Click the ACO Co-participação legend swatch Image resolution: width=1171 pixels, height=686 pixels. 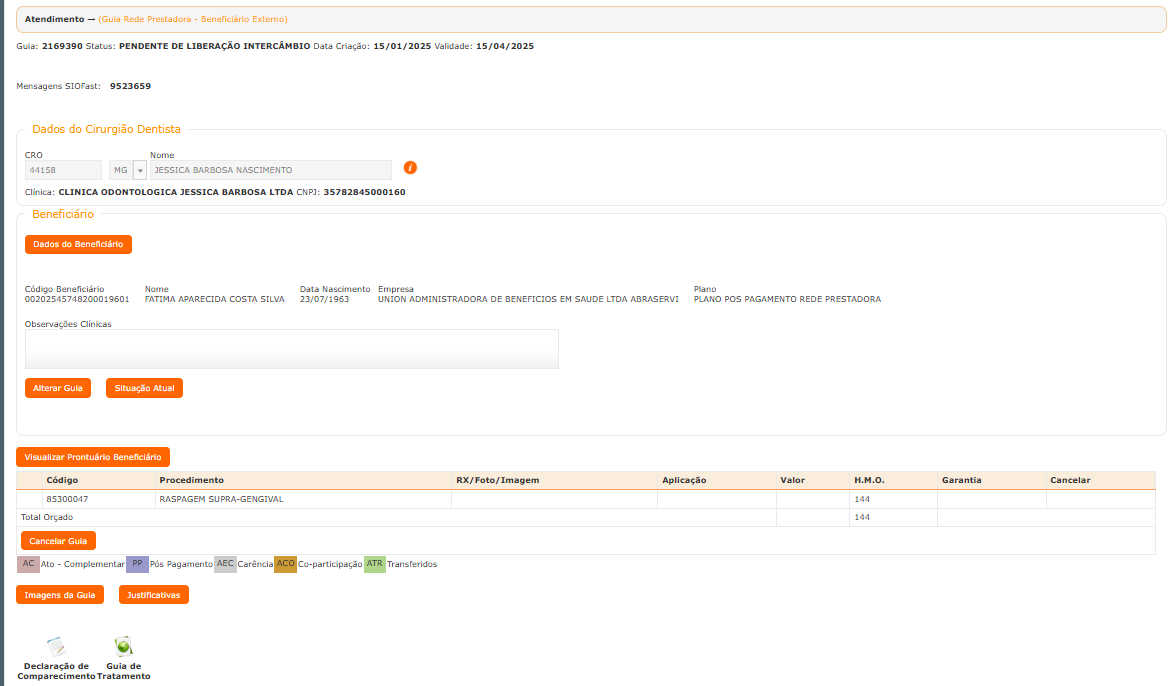(x=285, y=564)
